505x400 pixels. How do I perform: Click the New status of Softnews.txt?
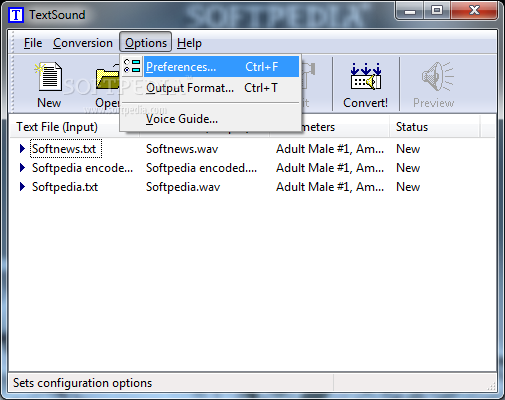point(408,149)
